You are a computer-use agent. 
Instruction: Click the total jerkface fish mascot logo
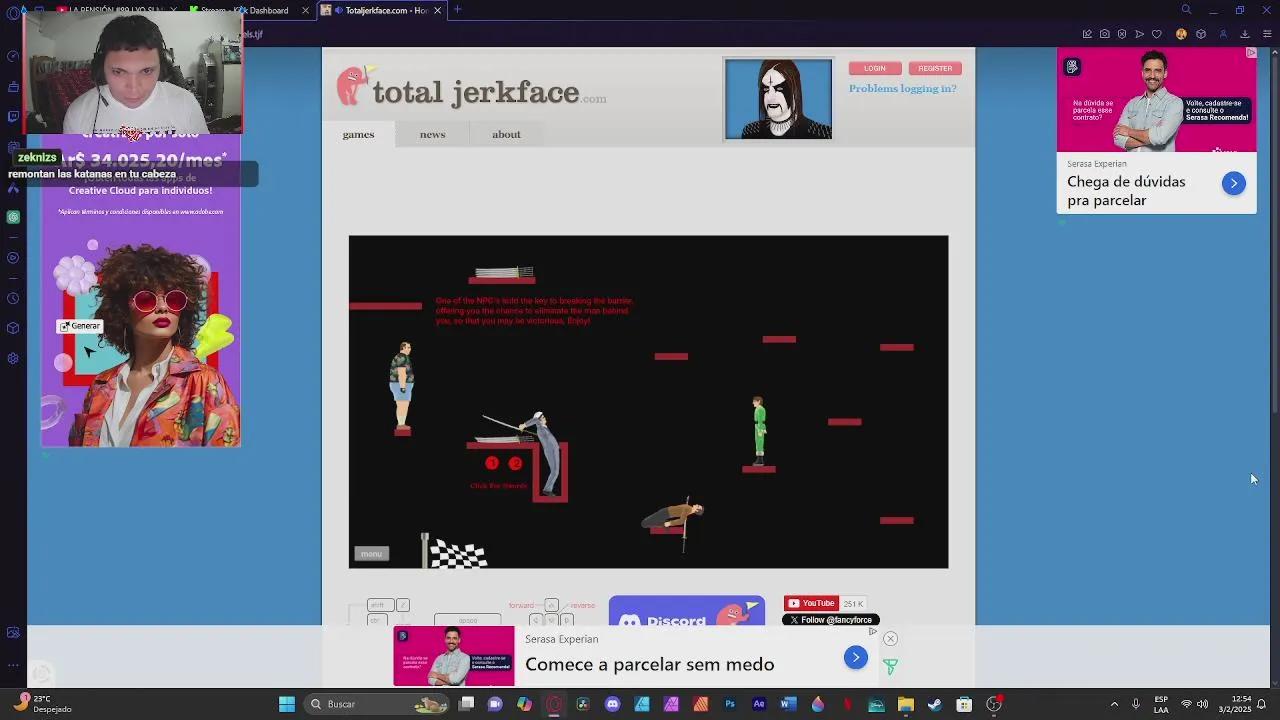tap(352, 86)
